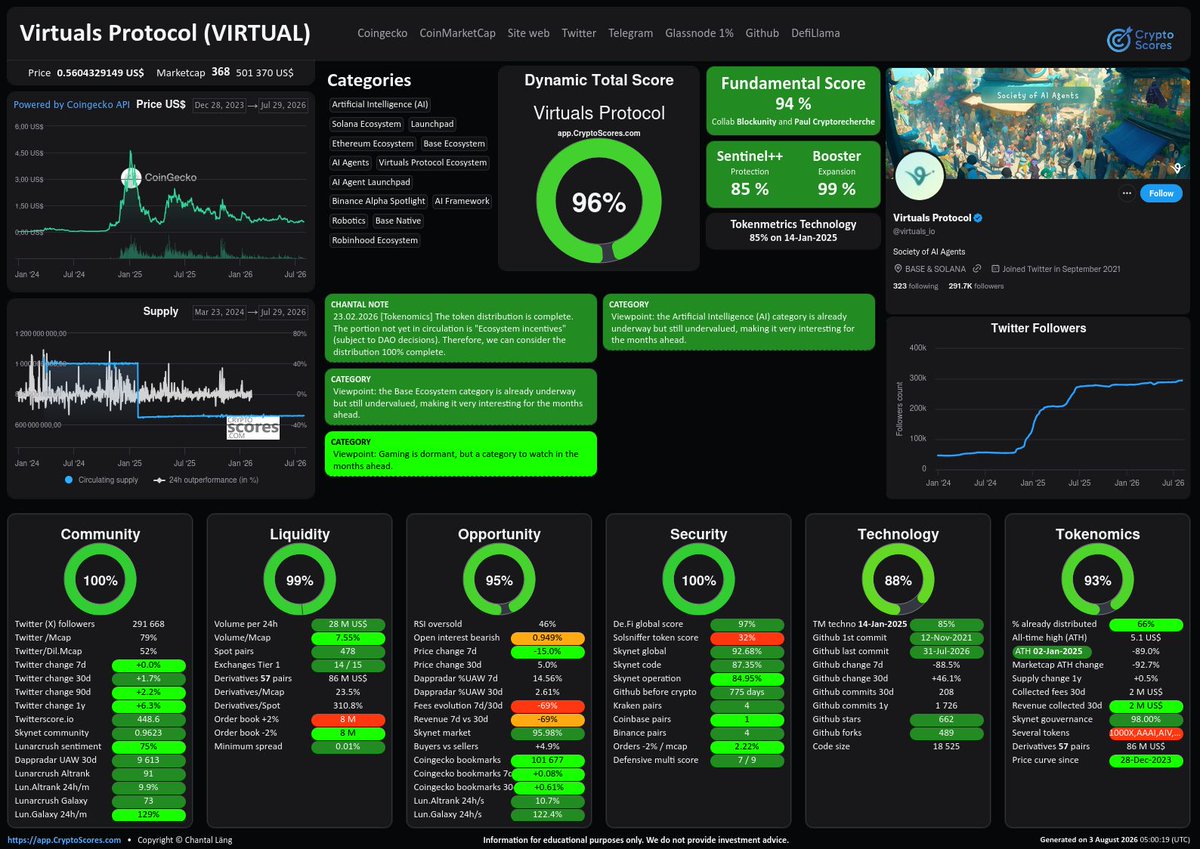Go to the Twitter header link
Screen dimensions: 1200x849
click(579, 33)
